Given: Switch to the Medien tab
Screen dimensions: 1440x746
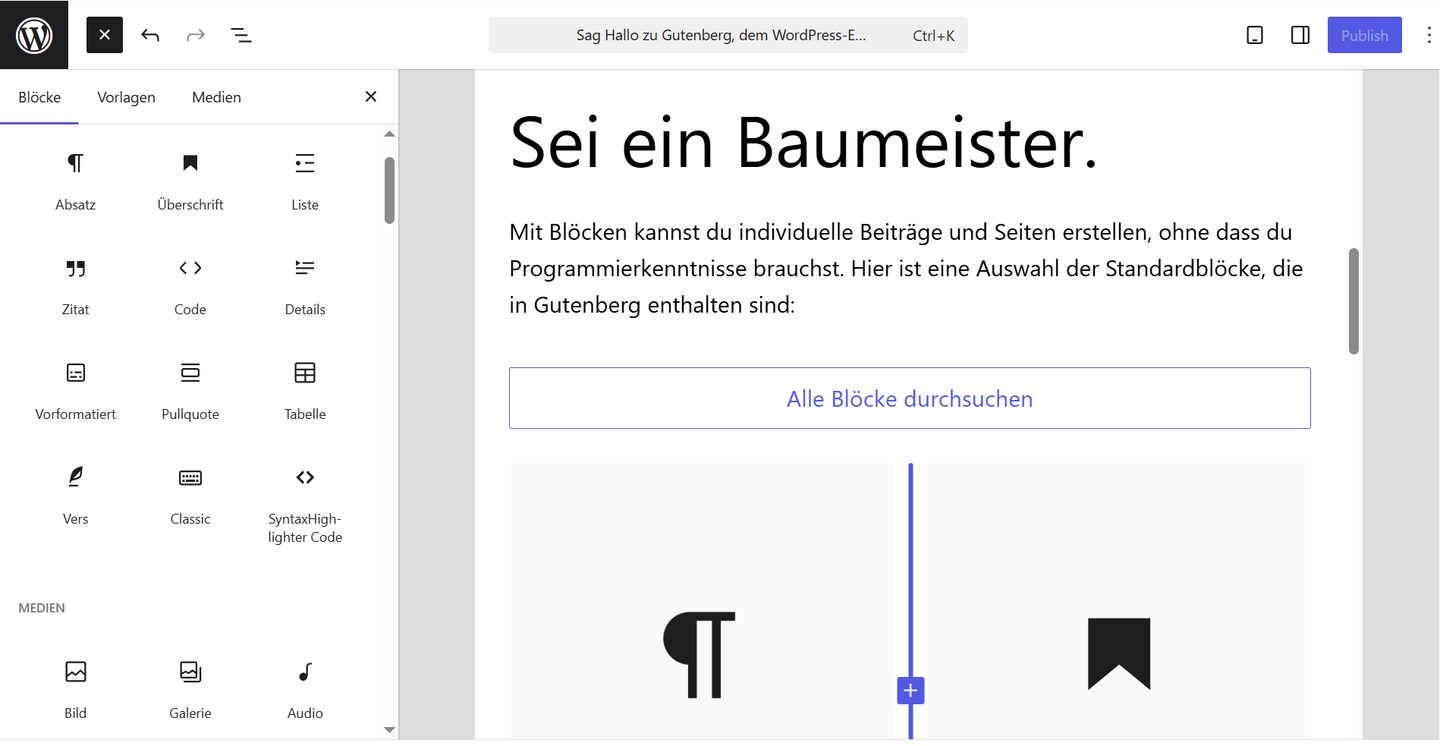Looking at the screenshot, I should tap(216, 97).
